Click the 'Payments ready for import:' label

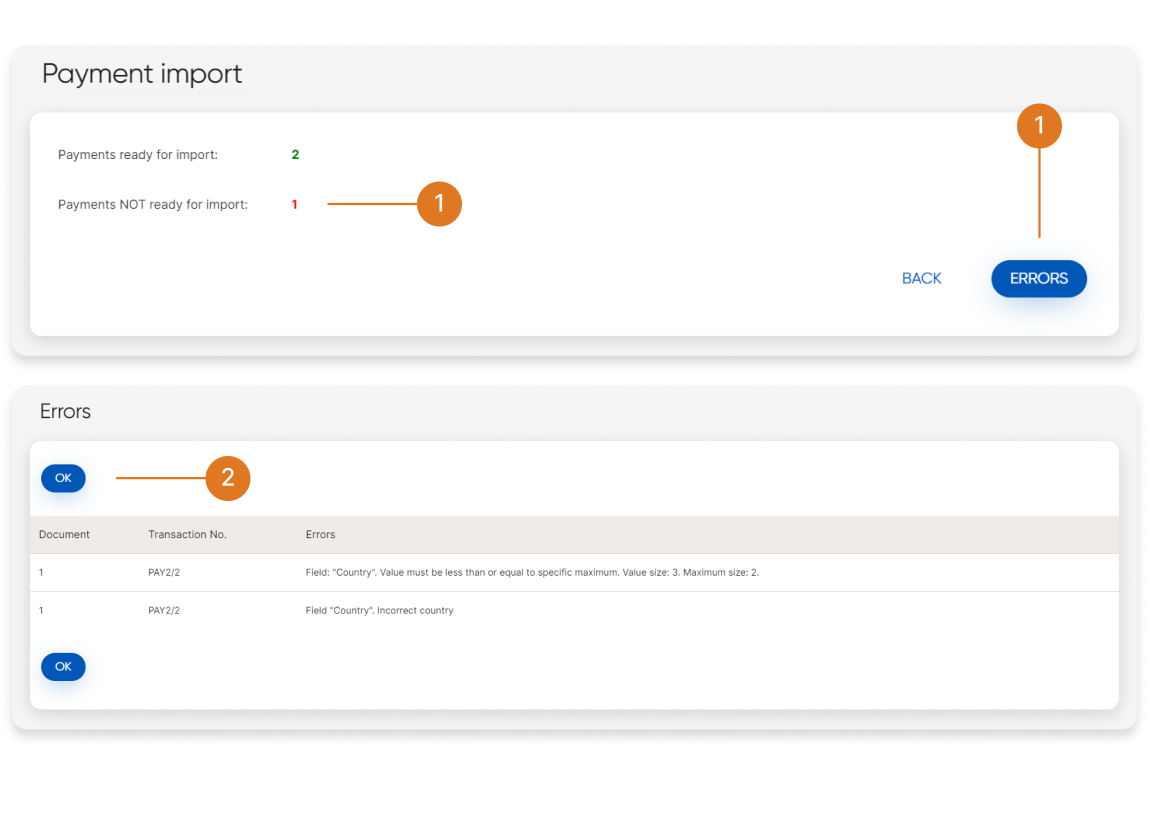click(x=138, y=155)
